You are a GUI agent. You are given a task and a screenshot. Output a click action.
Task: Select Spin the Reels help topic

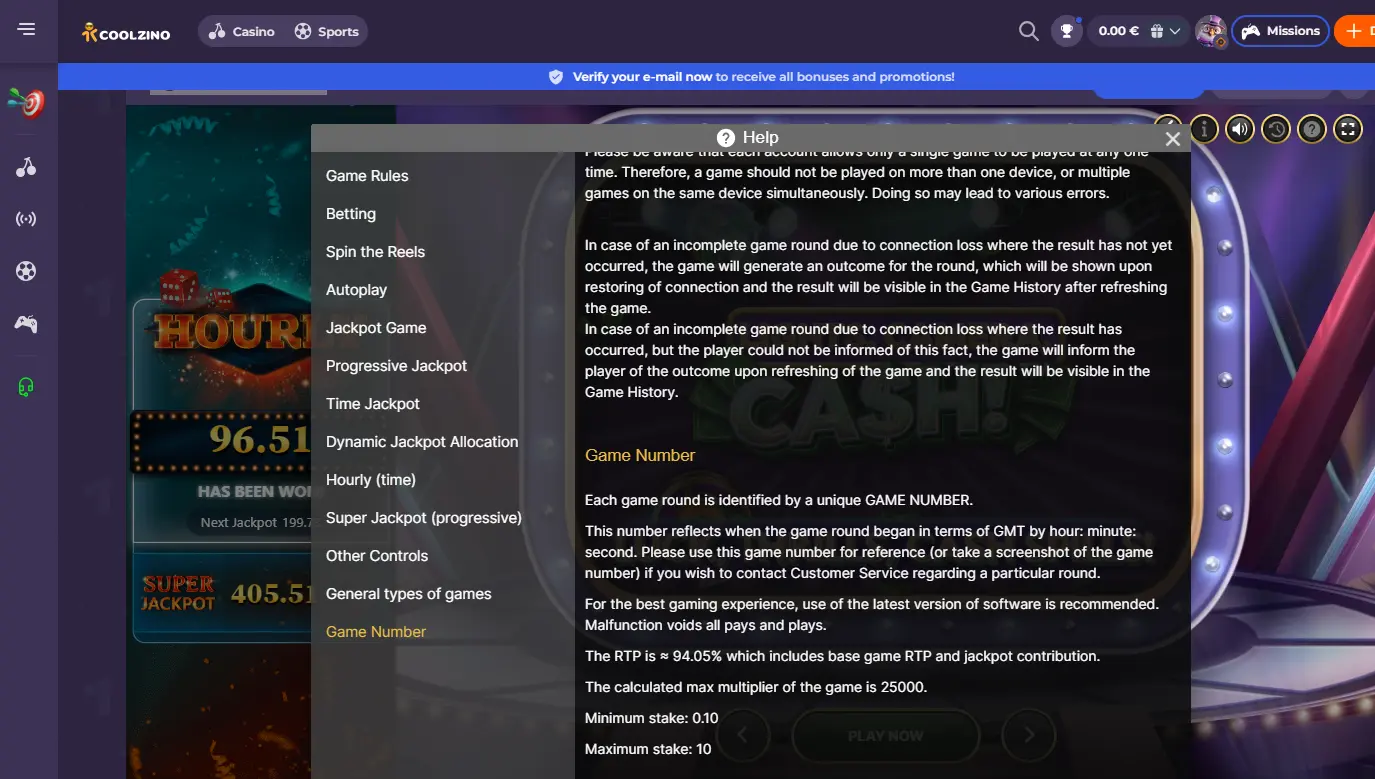coord(375,252)
